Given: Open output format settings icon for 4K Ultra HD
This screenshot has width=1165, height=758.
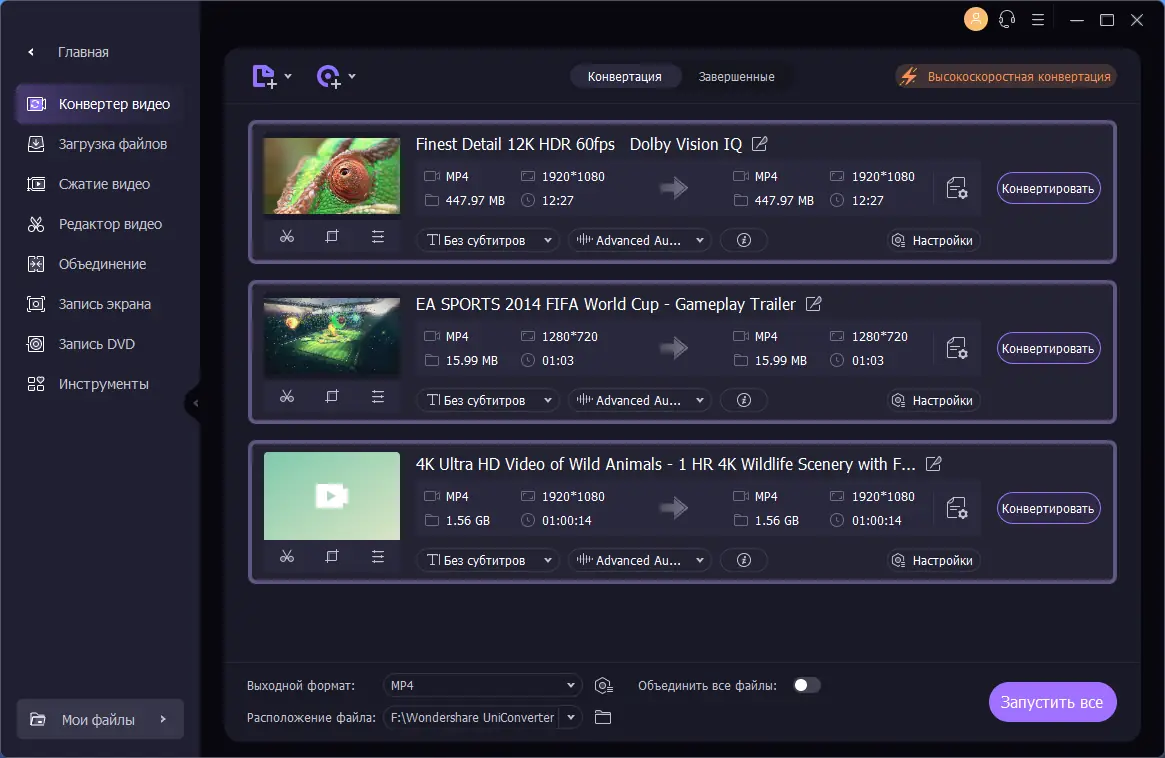Looking at the screenshot, I should [x=957, y=508].
